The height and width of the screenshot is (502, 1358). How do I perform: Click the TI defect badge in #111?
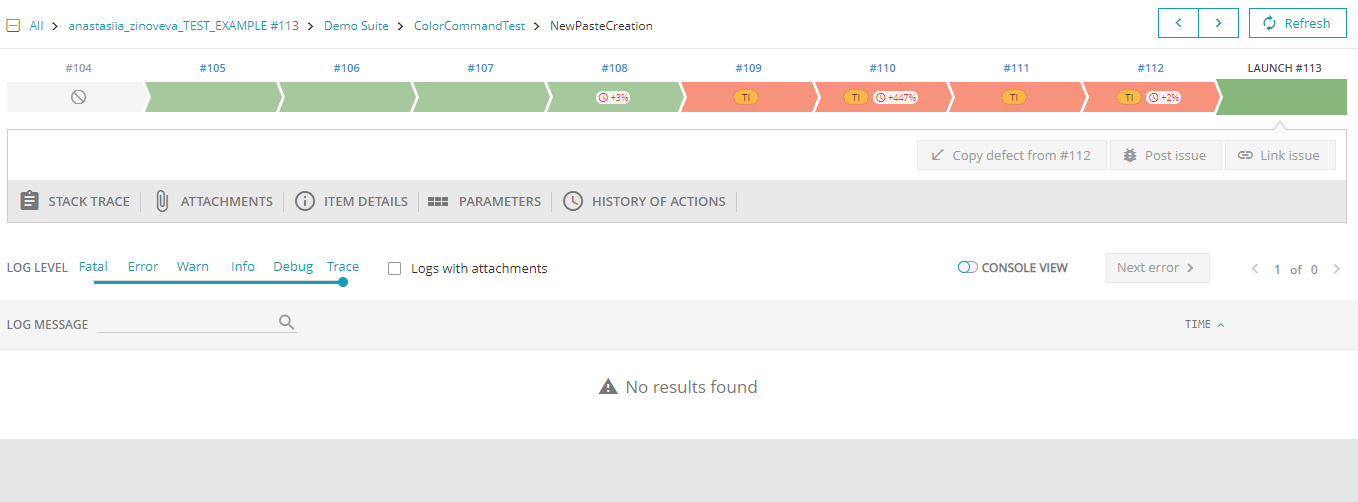(1015, 97)
